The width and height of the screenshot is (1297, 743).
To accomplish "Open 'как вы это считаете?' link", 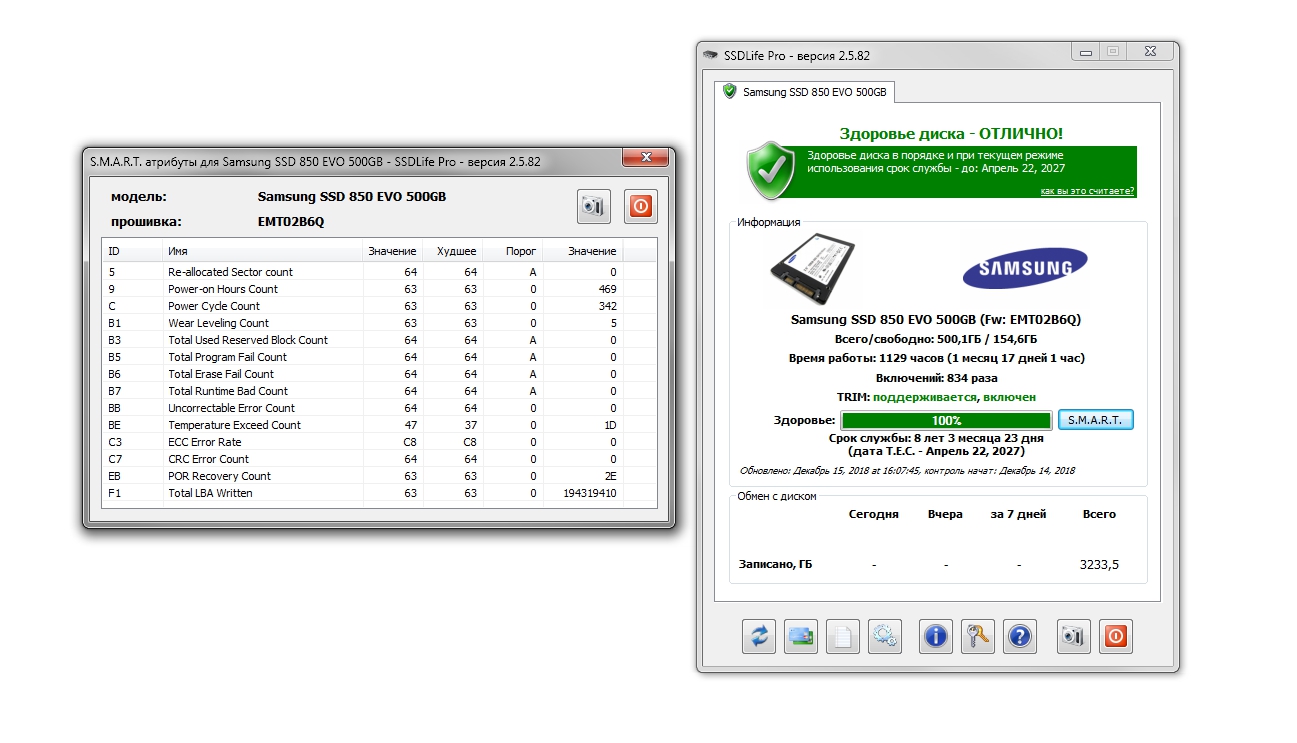I will point(1087,190).
